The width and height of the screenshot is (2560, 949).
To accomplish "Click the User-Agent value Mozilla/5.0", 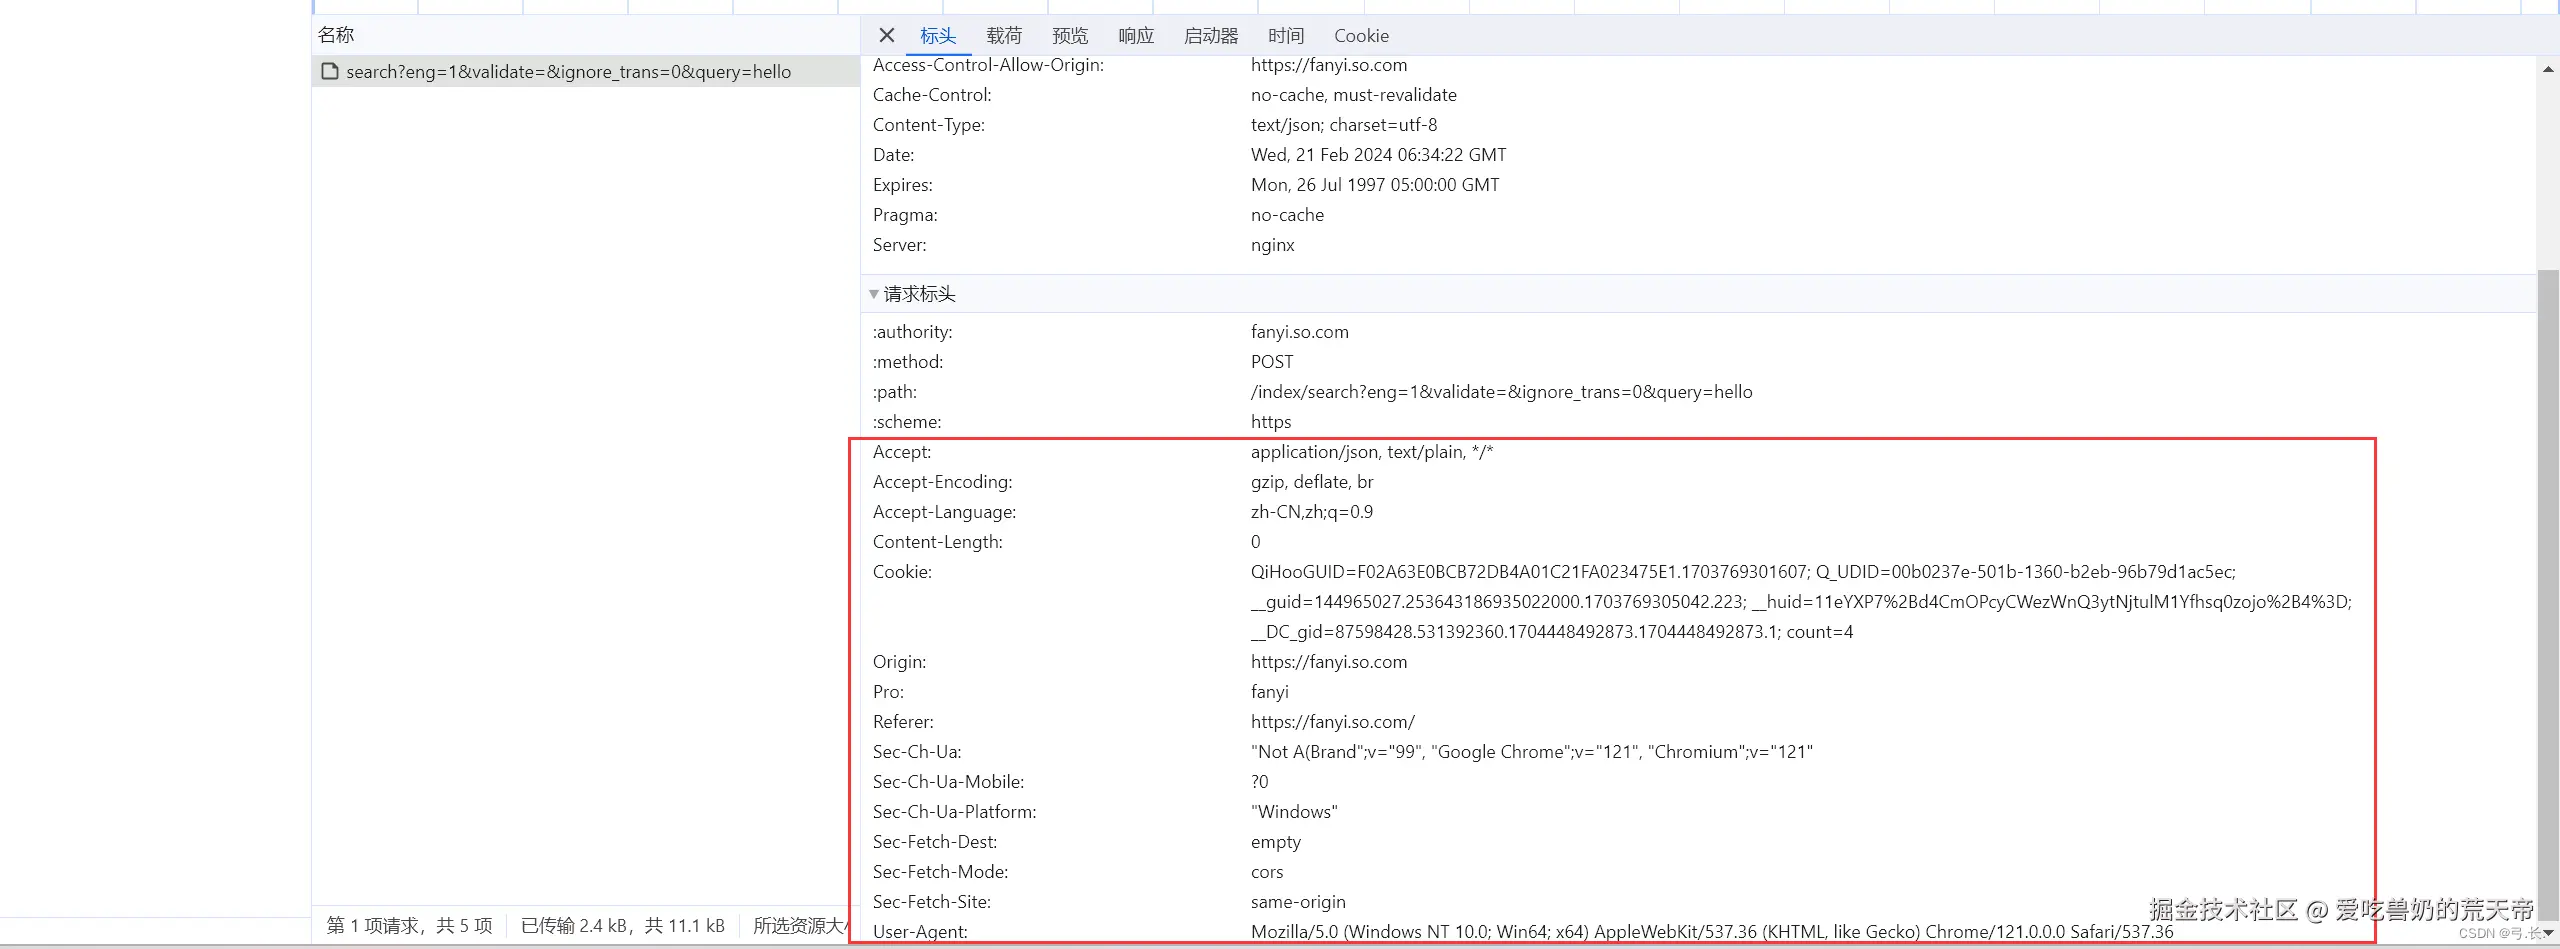I will click(1711, 932).
